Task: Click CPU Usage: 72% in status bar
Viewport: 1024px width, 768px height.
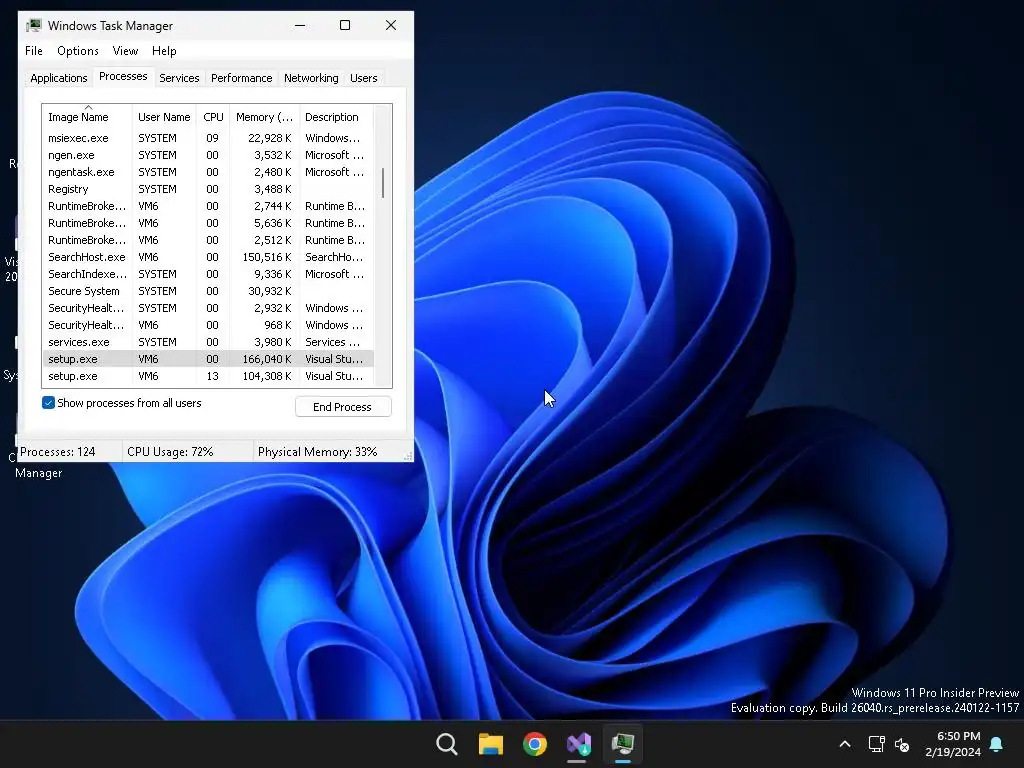Action: (170, 452)
